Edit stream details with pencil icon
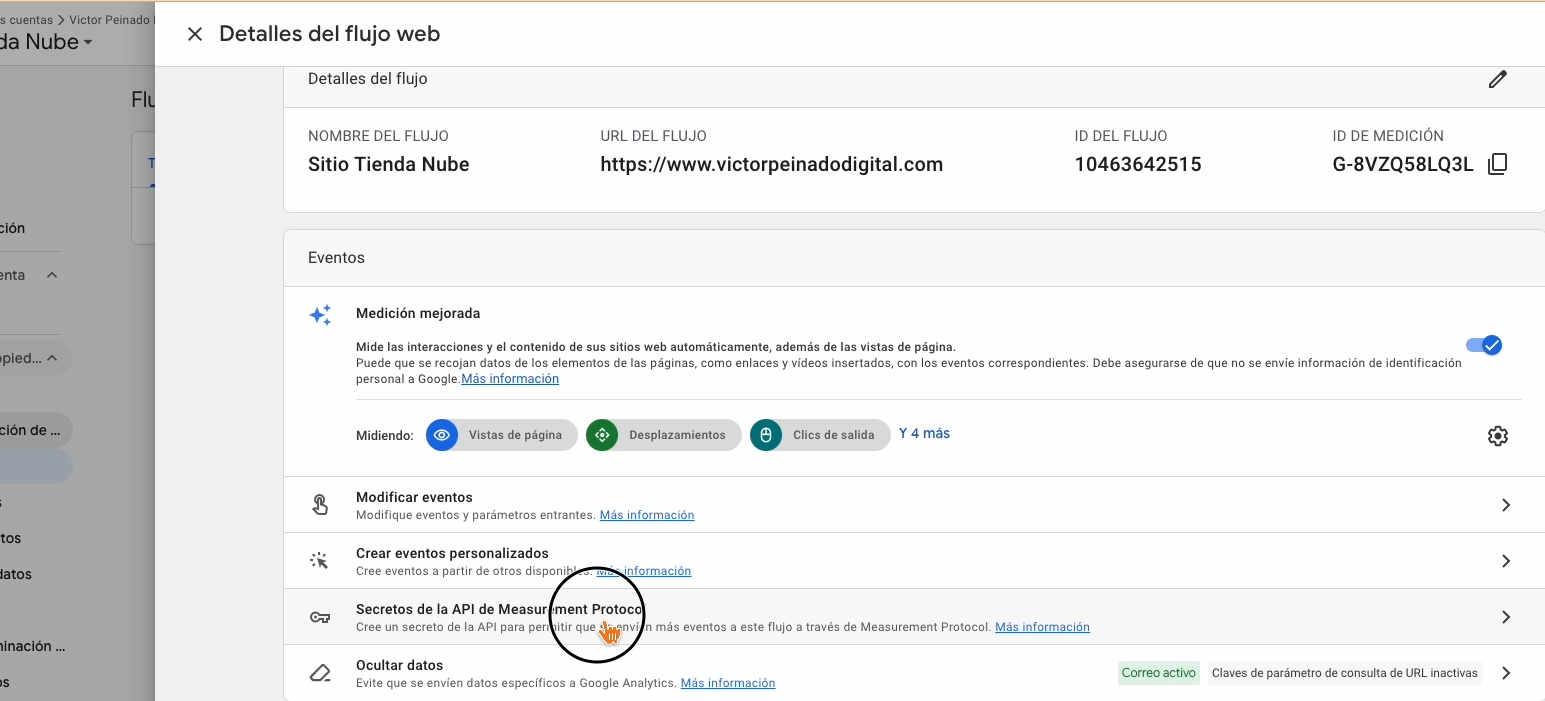Screen dimensions: 1545x701 tap(1497, 79)
